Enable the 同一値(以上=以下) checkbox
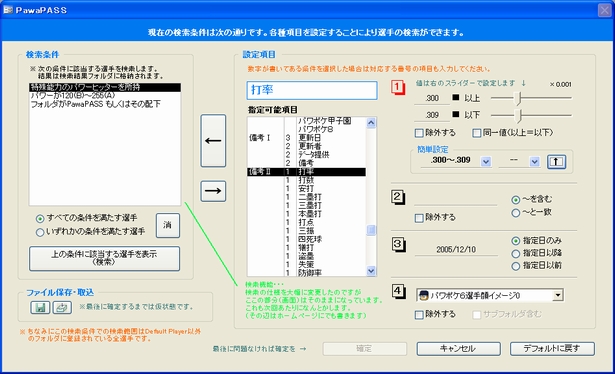 point(477,133)
